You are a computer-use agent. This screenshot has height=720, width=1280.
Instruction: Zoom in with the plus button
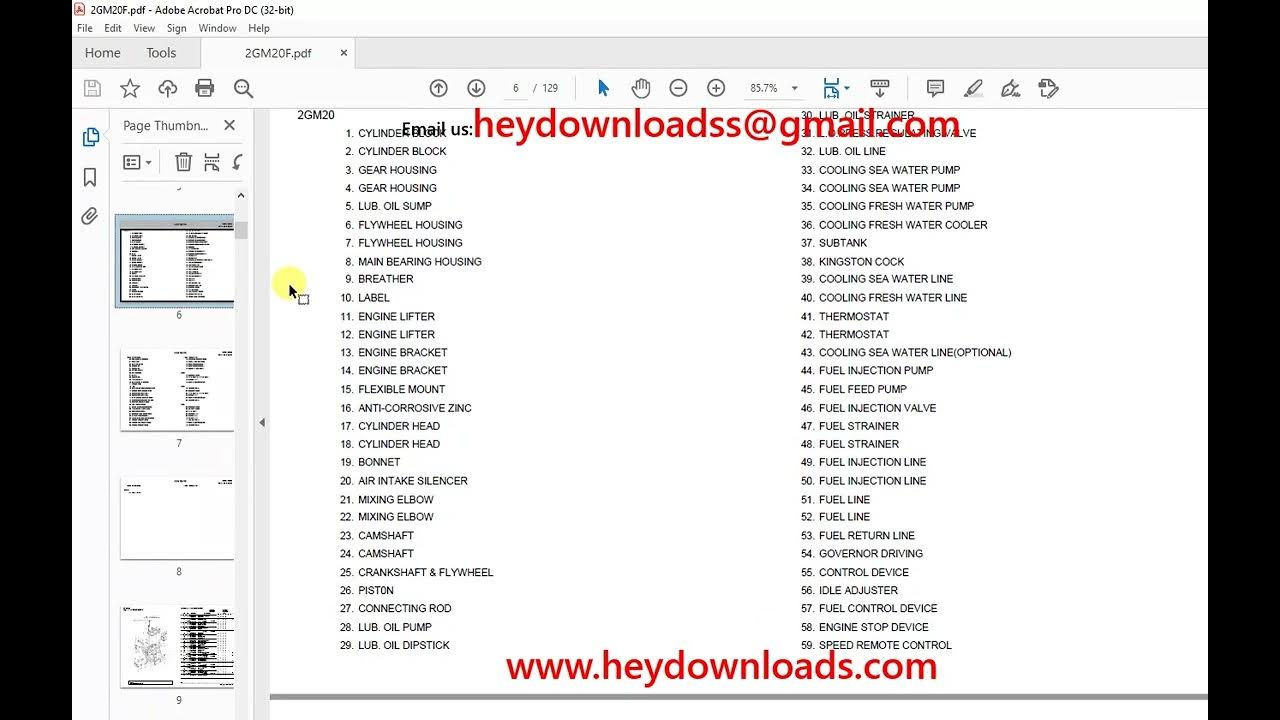pyautogui.click(x=716, y=88)
